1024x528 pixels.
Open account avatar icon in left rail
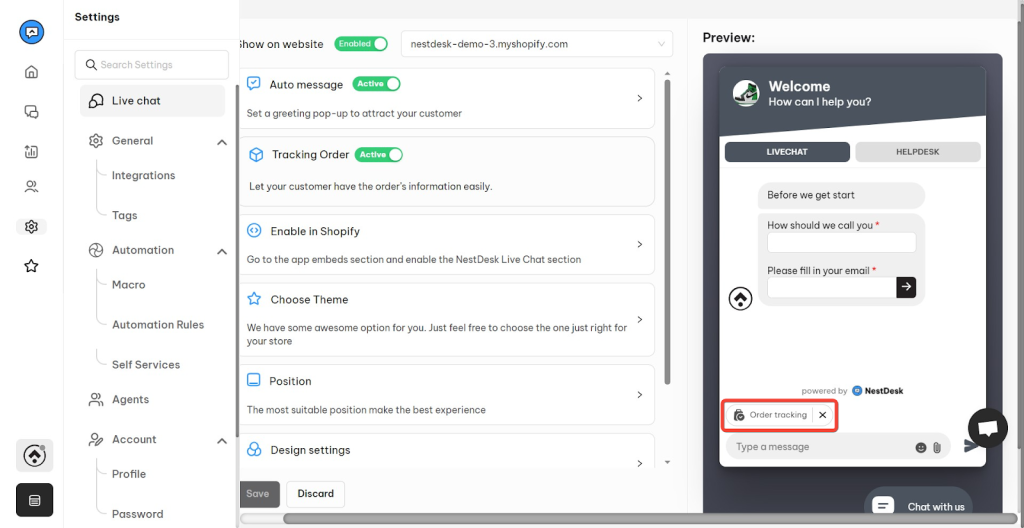point(34,455)
